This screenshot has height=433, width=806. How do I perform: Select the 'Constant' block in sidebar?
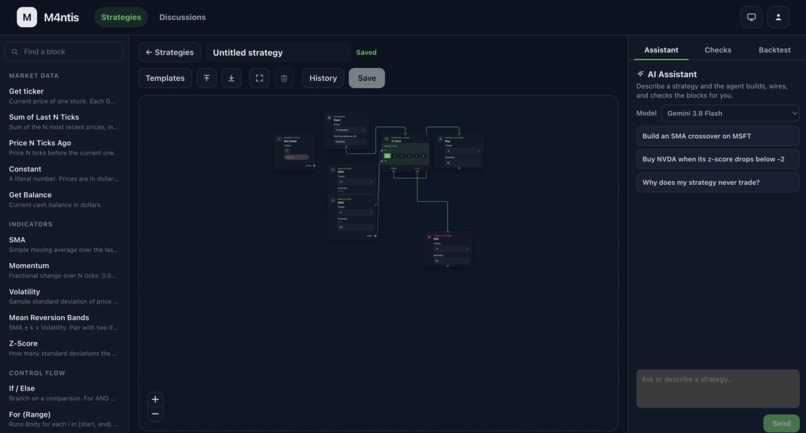64,173
